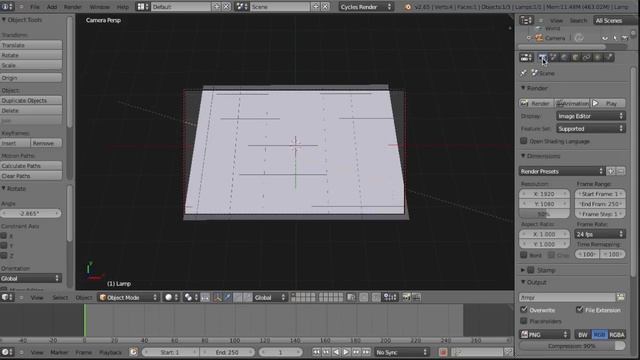
Task: Open the File menu
Action: (x=35, y=7)
